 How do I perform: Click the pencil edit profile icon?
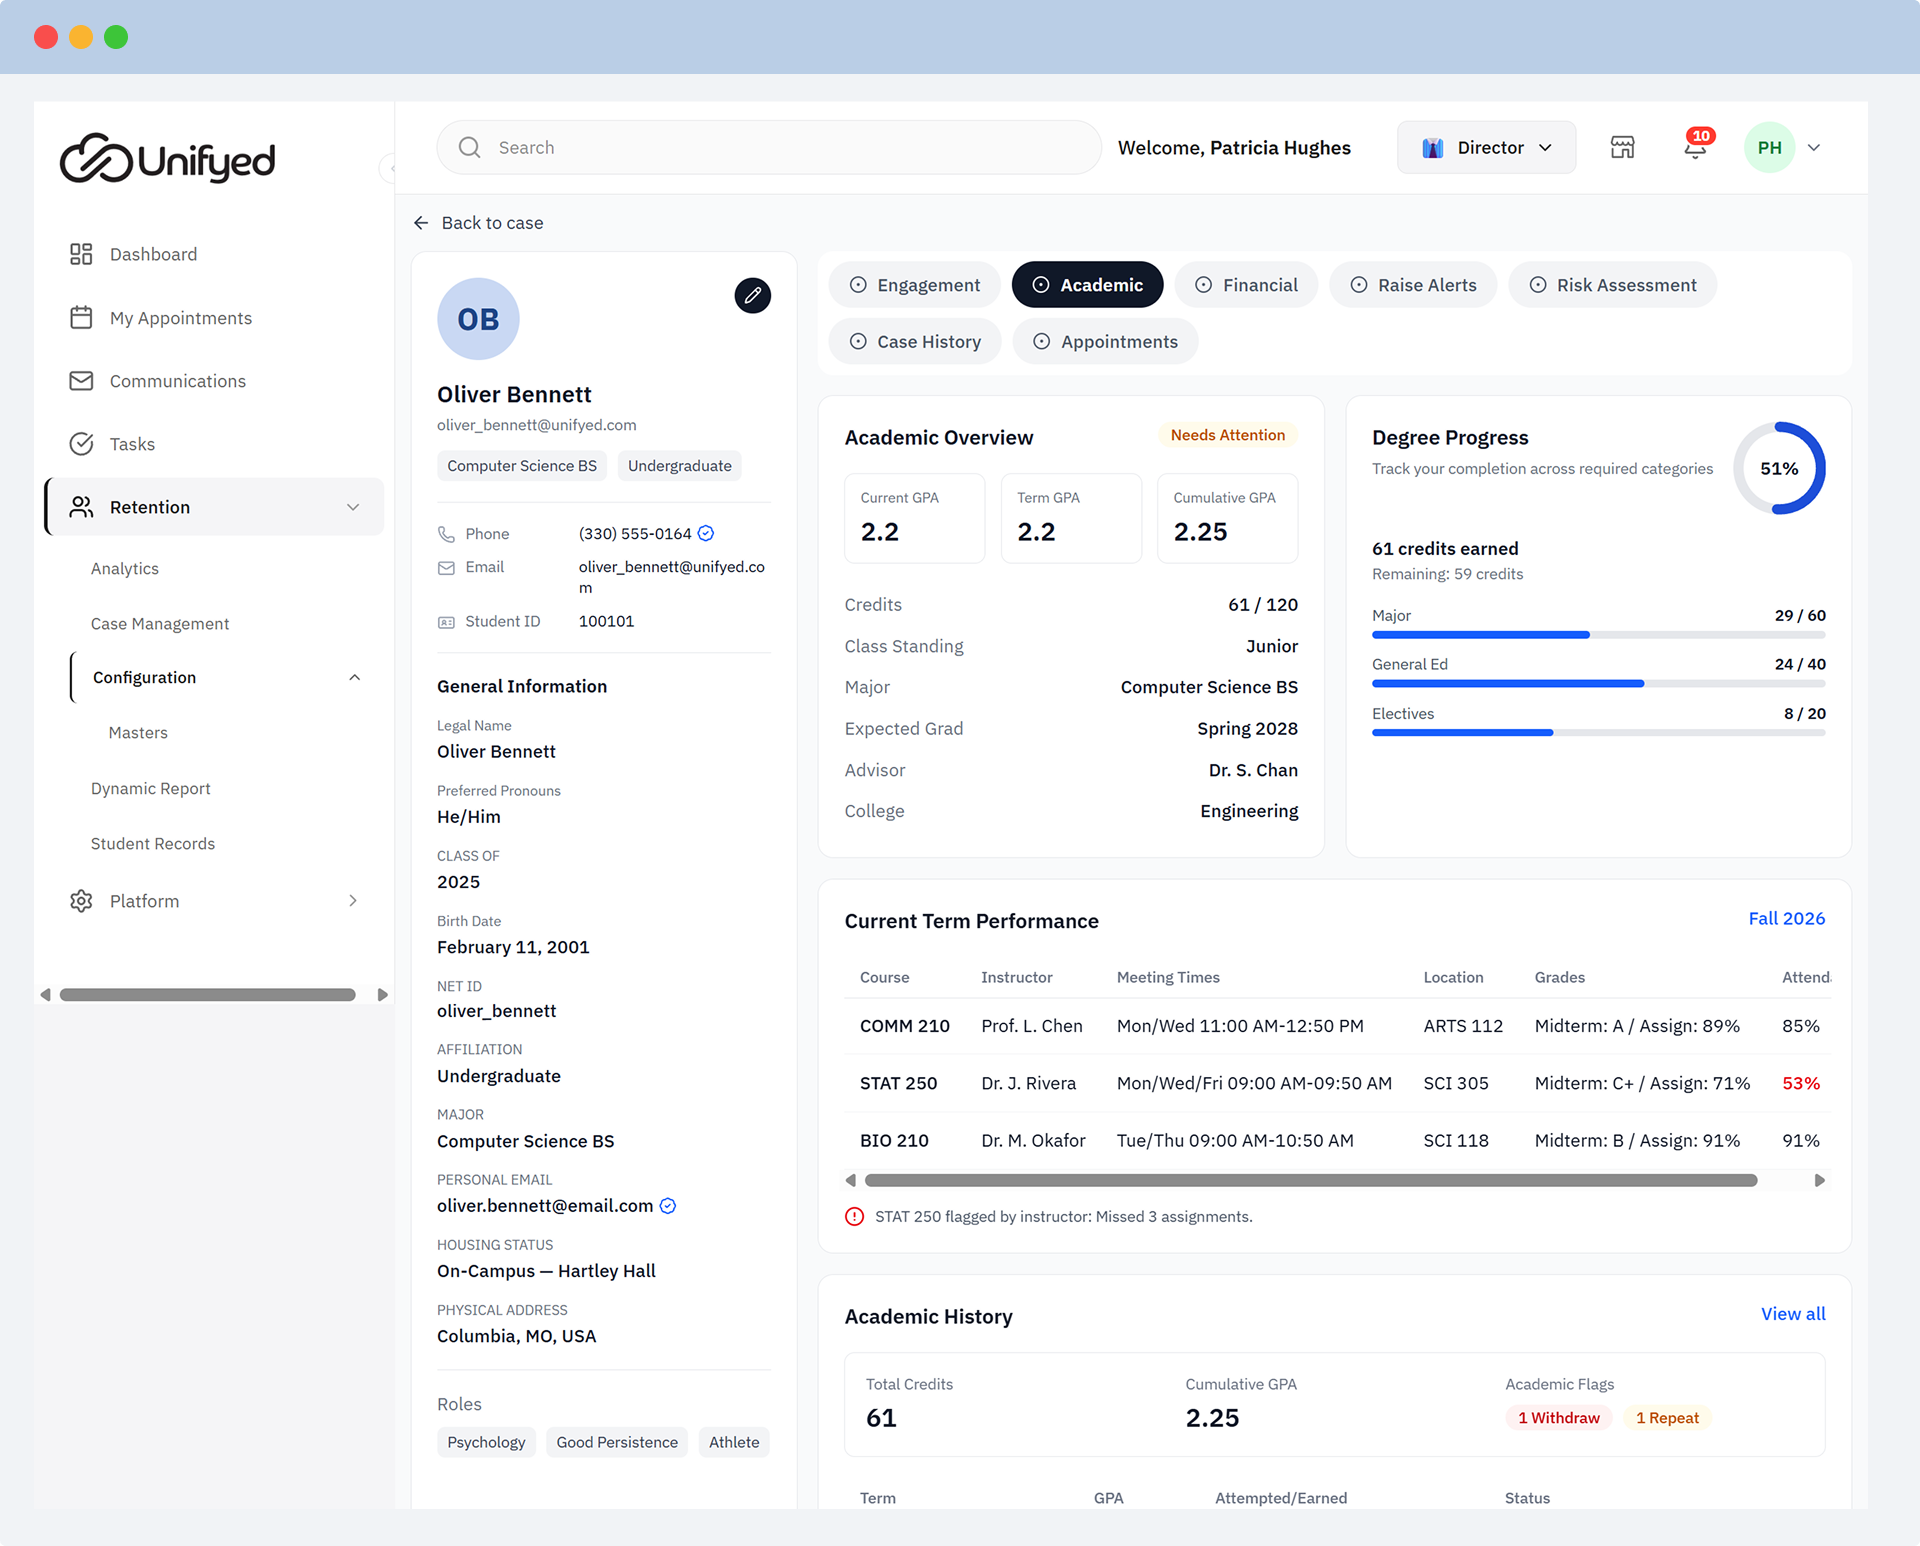click(x=753, y=295)
